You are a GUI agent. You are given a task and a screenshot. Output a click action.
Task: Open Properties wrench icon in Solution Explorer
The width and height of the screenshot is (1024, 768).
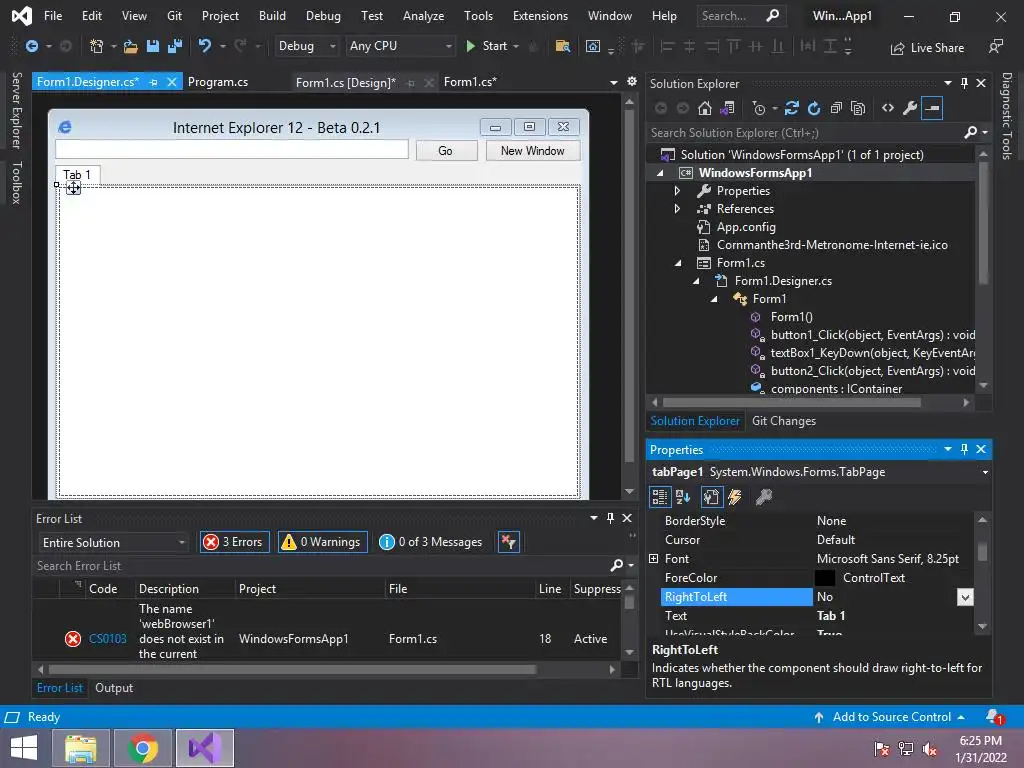coord(910,108)
